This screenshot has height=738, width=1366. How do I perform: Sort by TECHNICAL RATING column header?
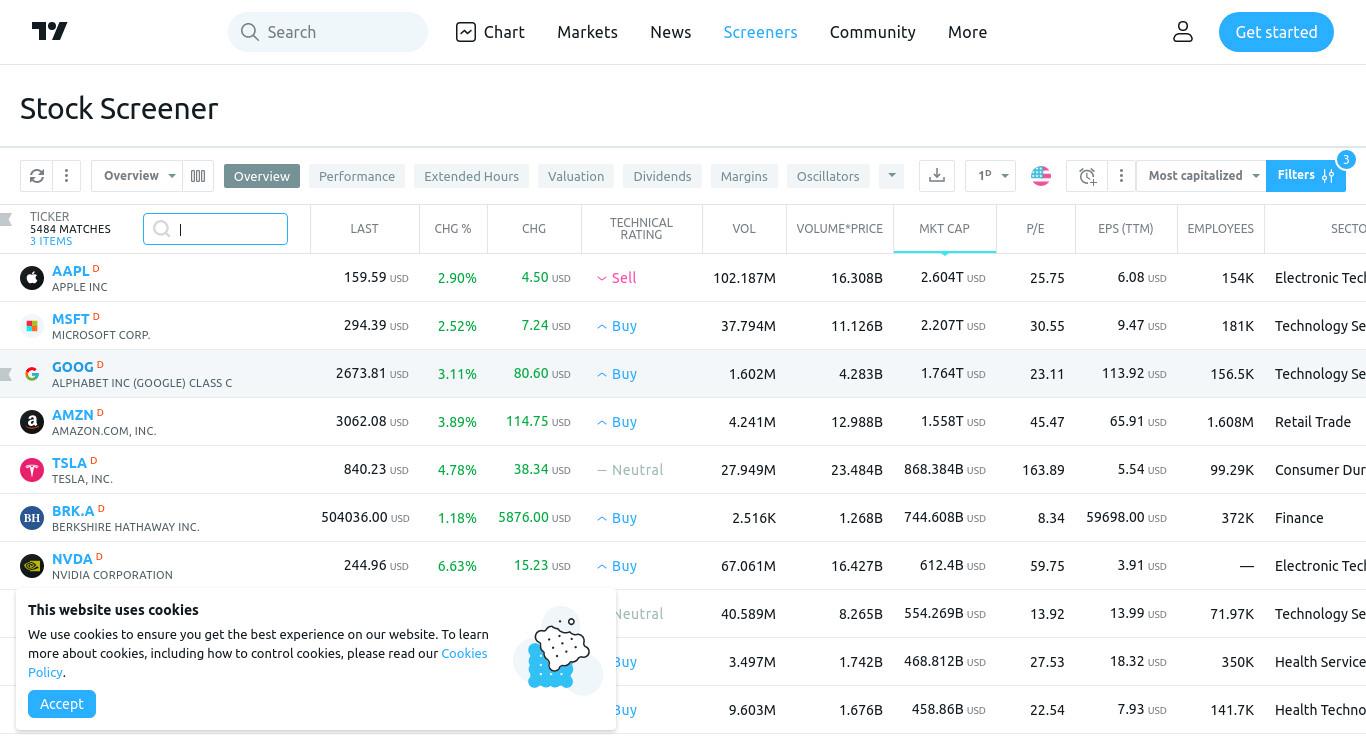click(641, 229)
